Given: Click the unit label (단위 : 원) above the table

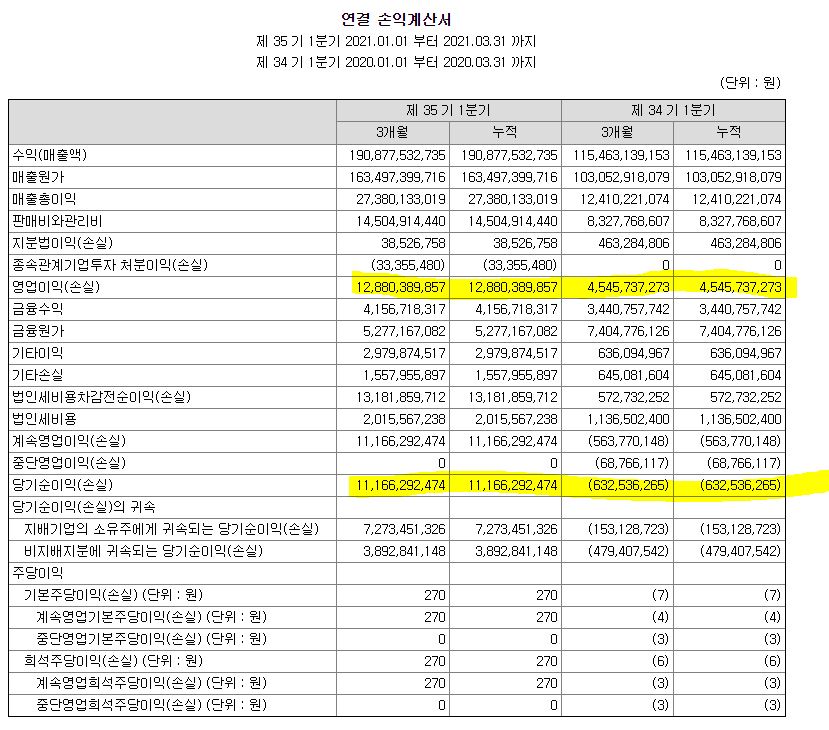Looking at the screenshot, I should pos(750,82).
